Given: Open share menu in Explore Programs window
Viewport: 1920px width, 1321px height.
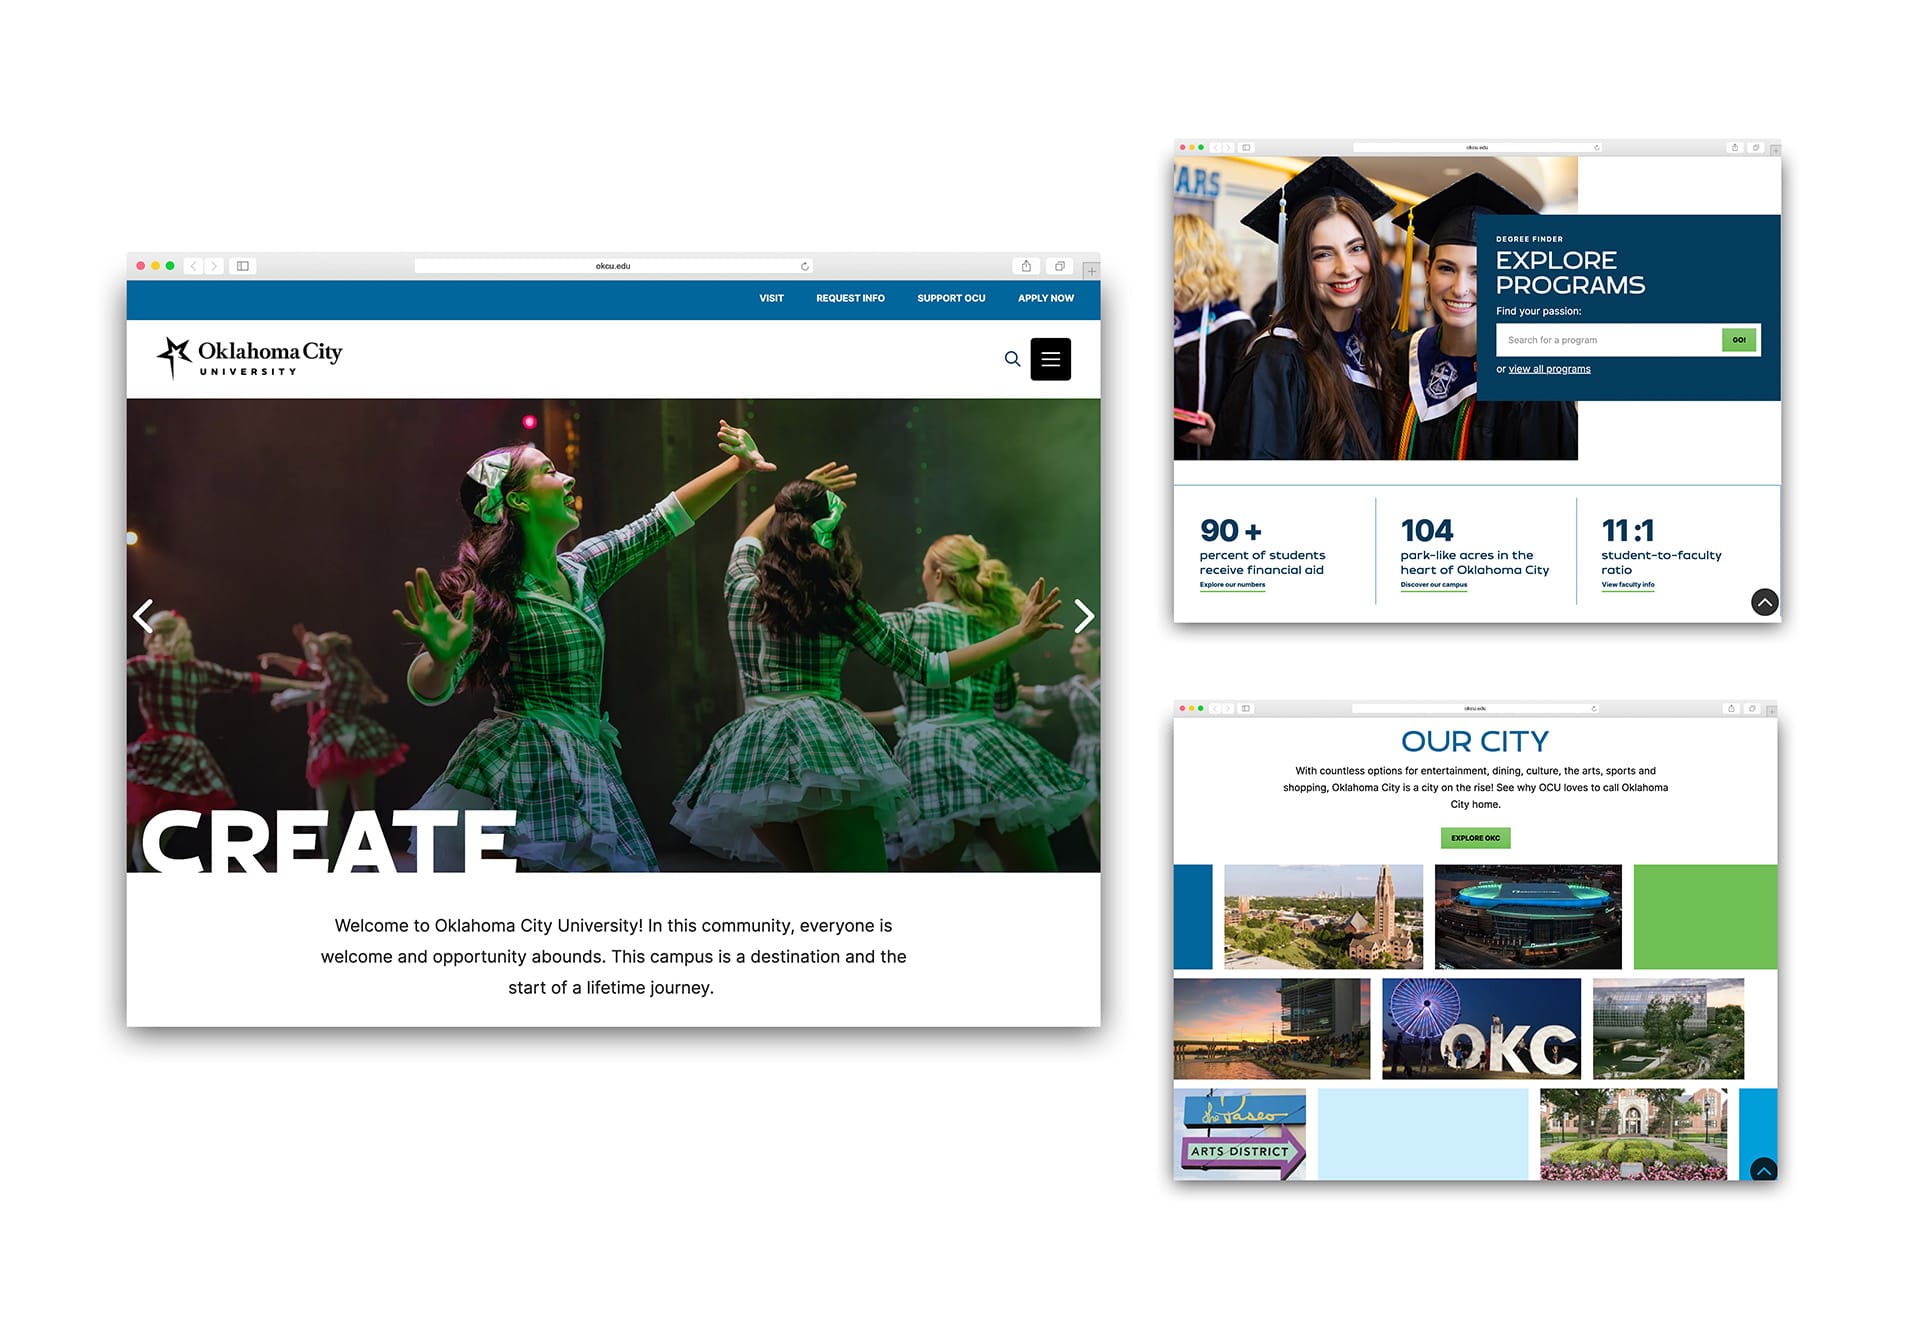Looking at the screenshot, I should (1735, 147).
